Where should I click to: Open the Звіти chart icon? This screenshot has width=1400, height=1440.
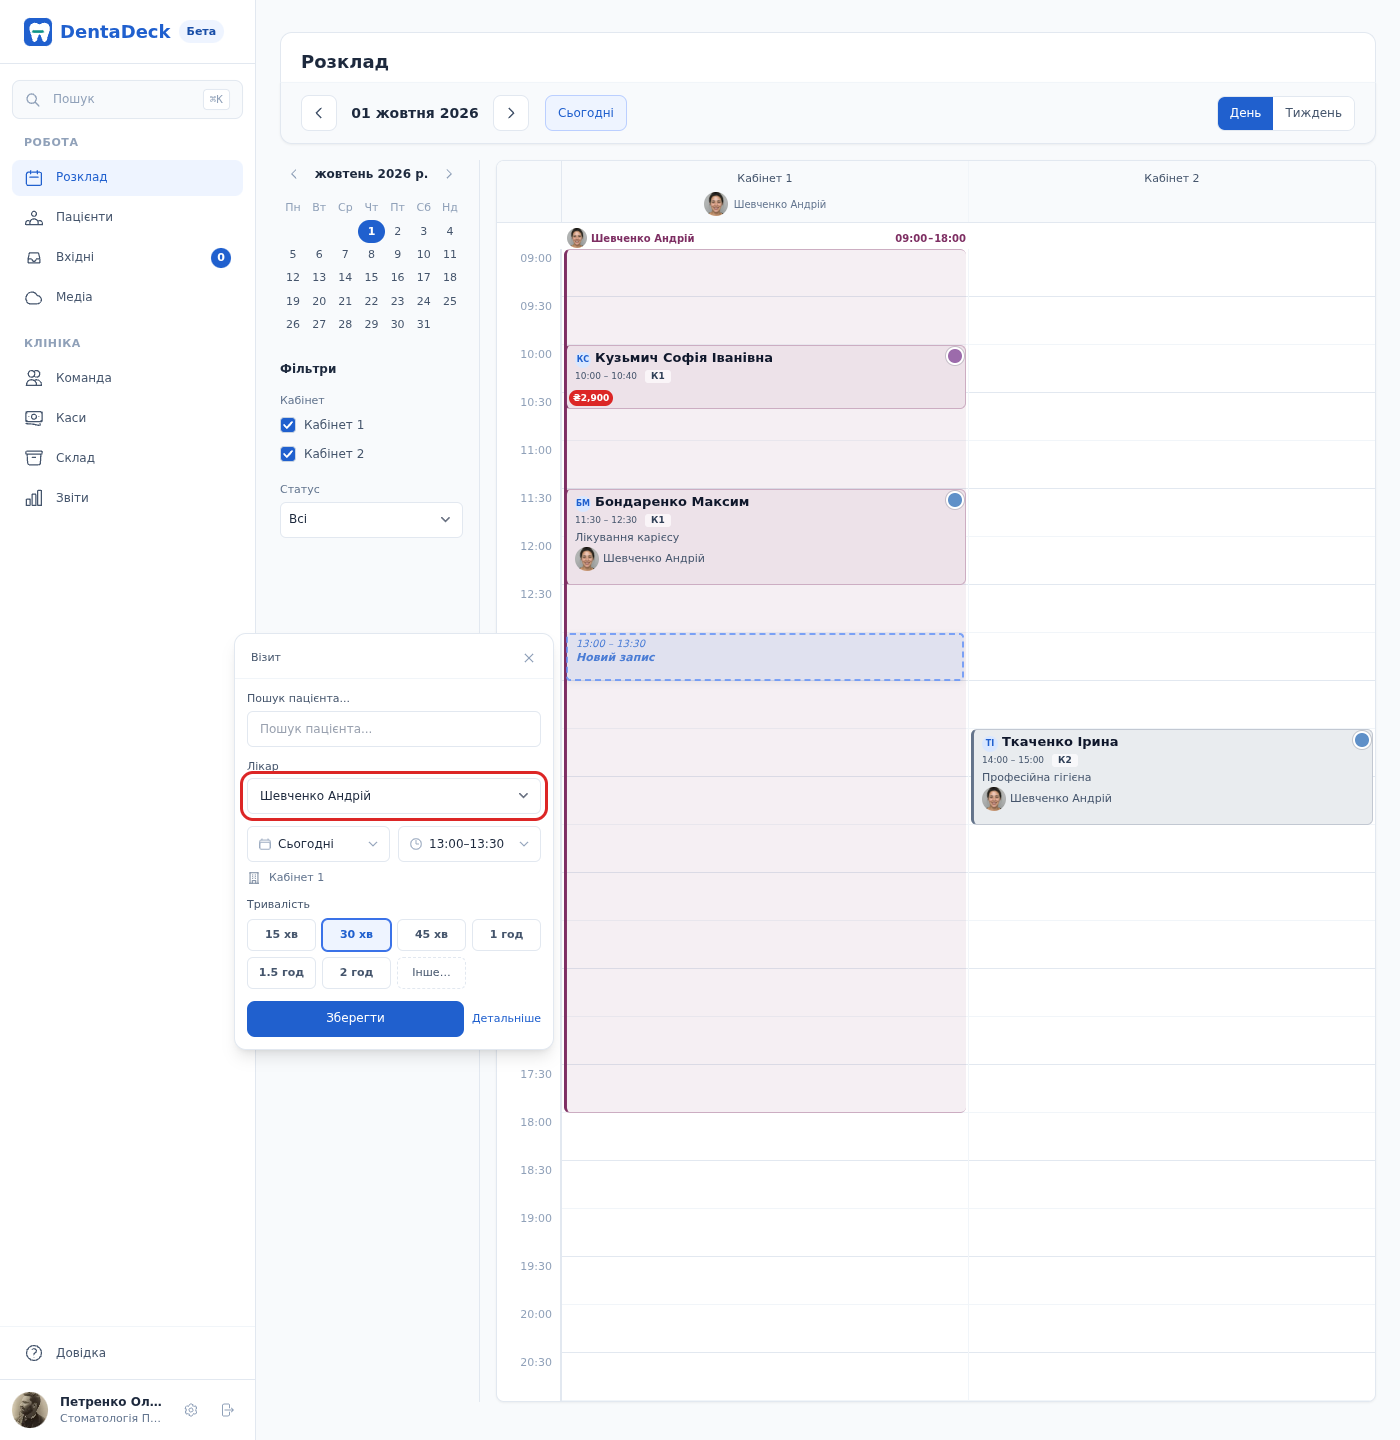pyautogui.click(x=34, y=498)
